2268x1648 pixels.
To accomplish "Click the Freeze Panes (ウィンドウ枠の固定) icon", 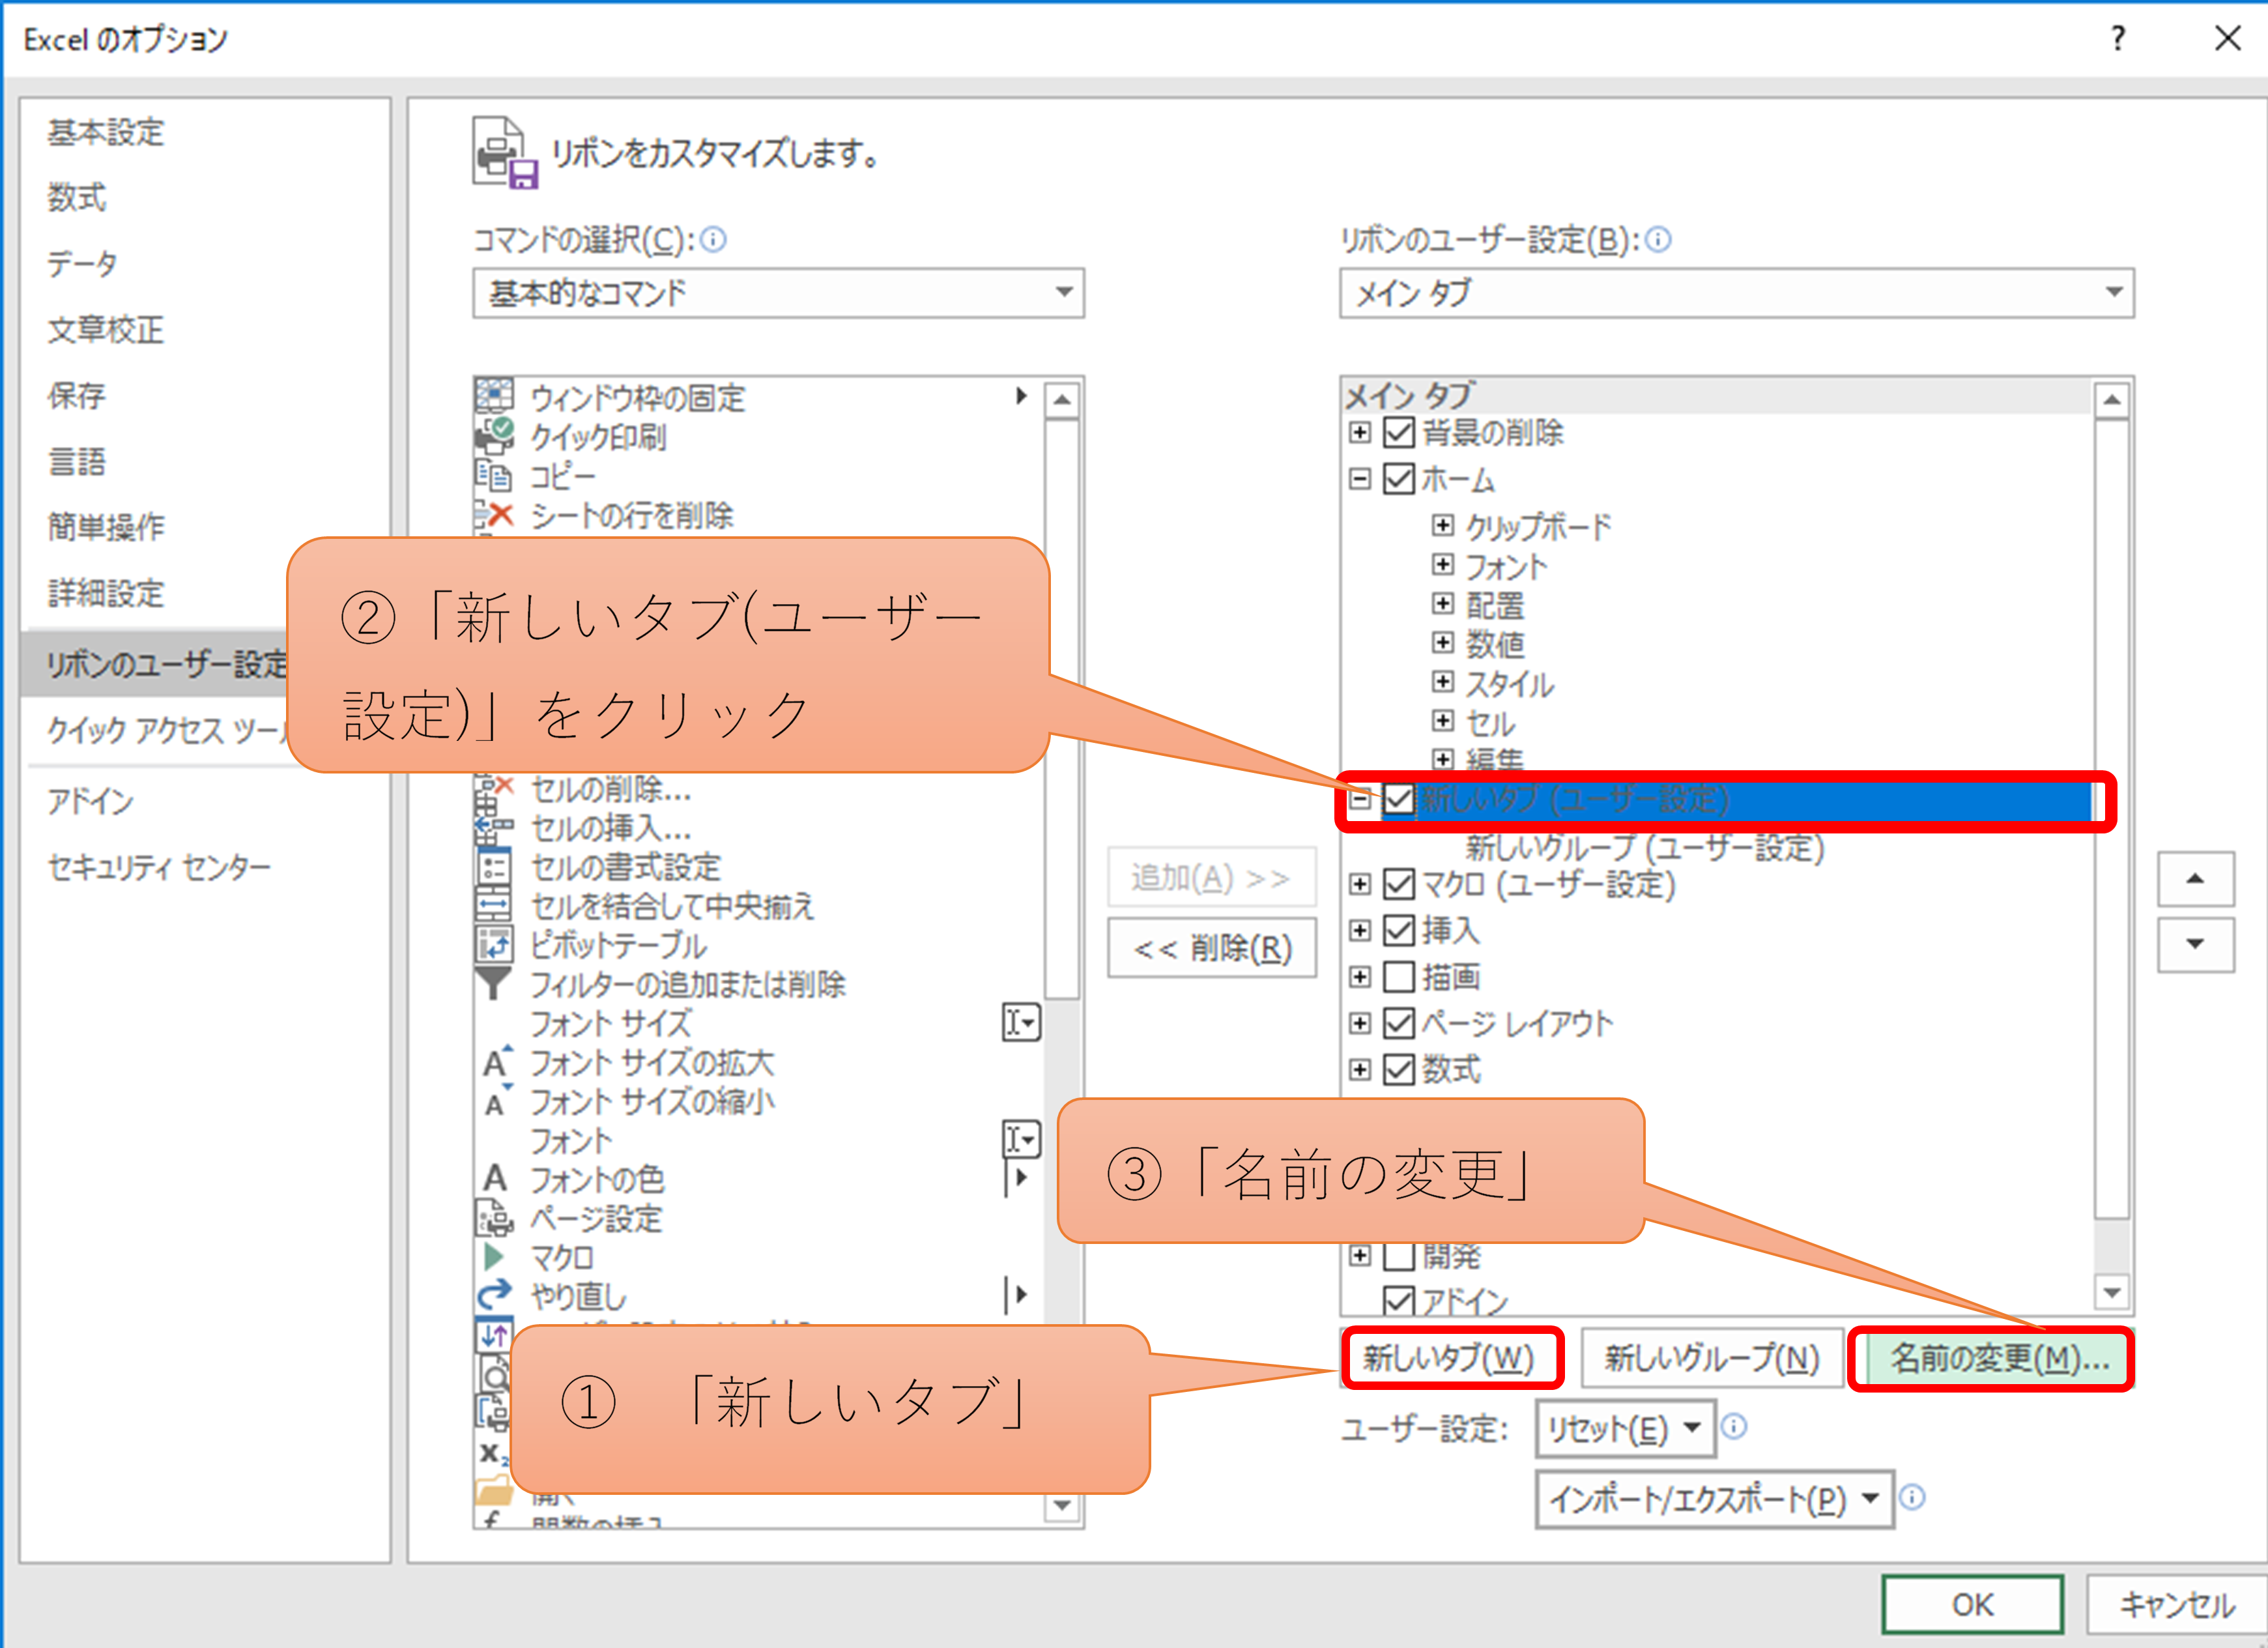I will (494, 396).
